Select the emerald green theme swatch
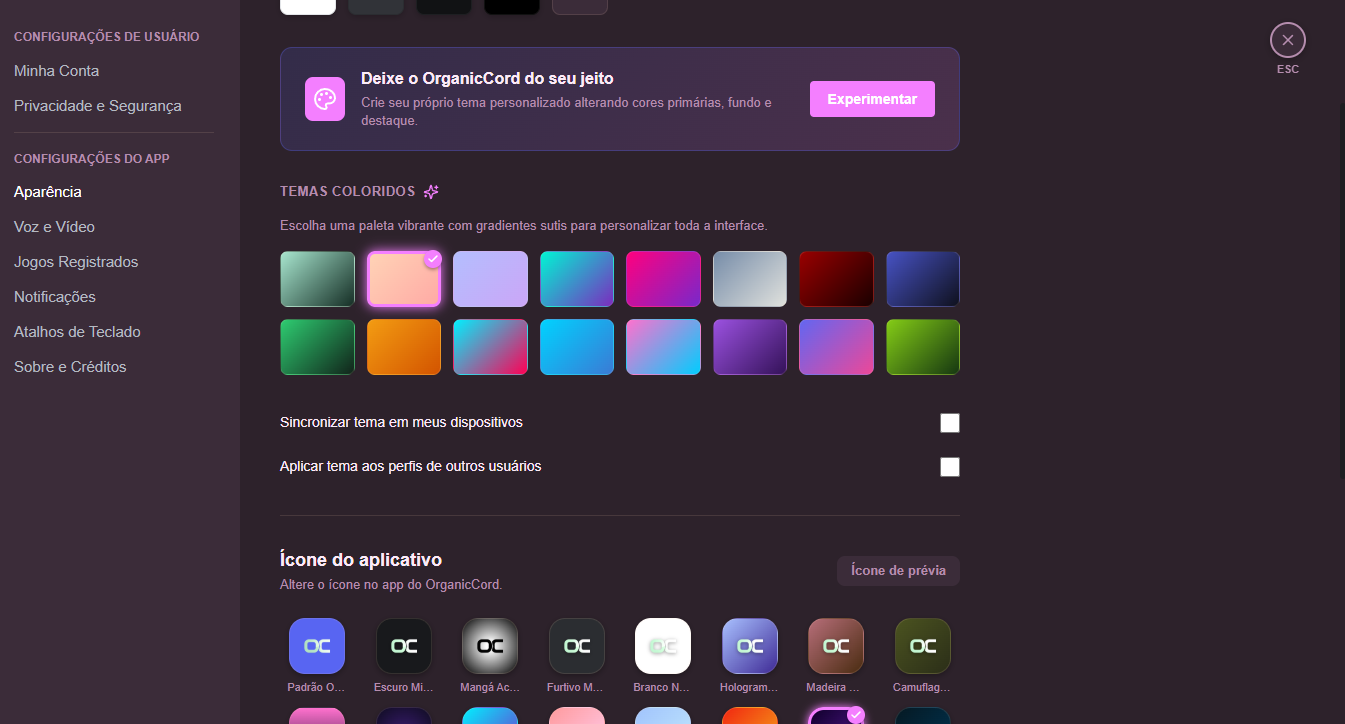This screenshot has width=1345, height=724. click(x=318, y=347)
